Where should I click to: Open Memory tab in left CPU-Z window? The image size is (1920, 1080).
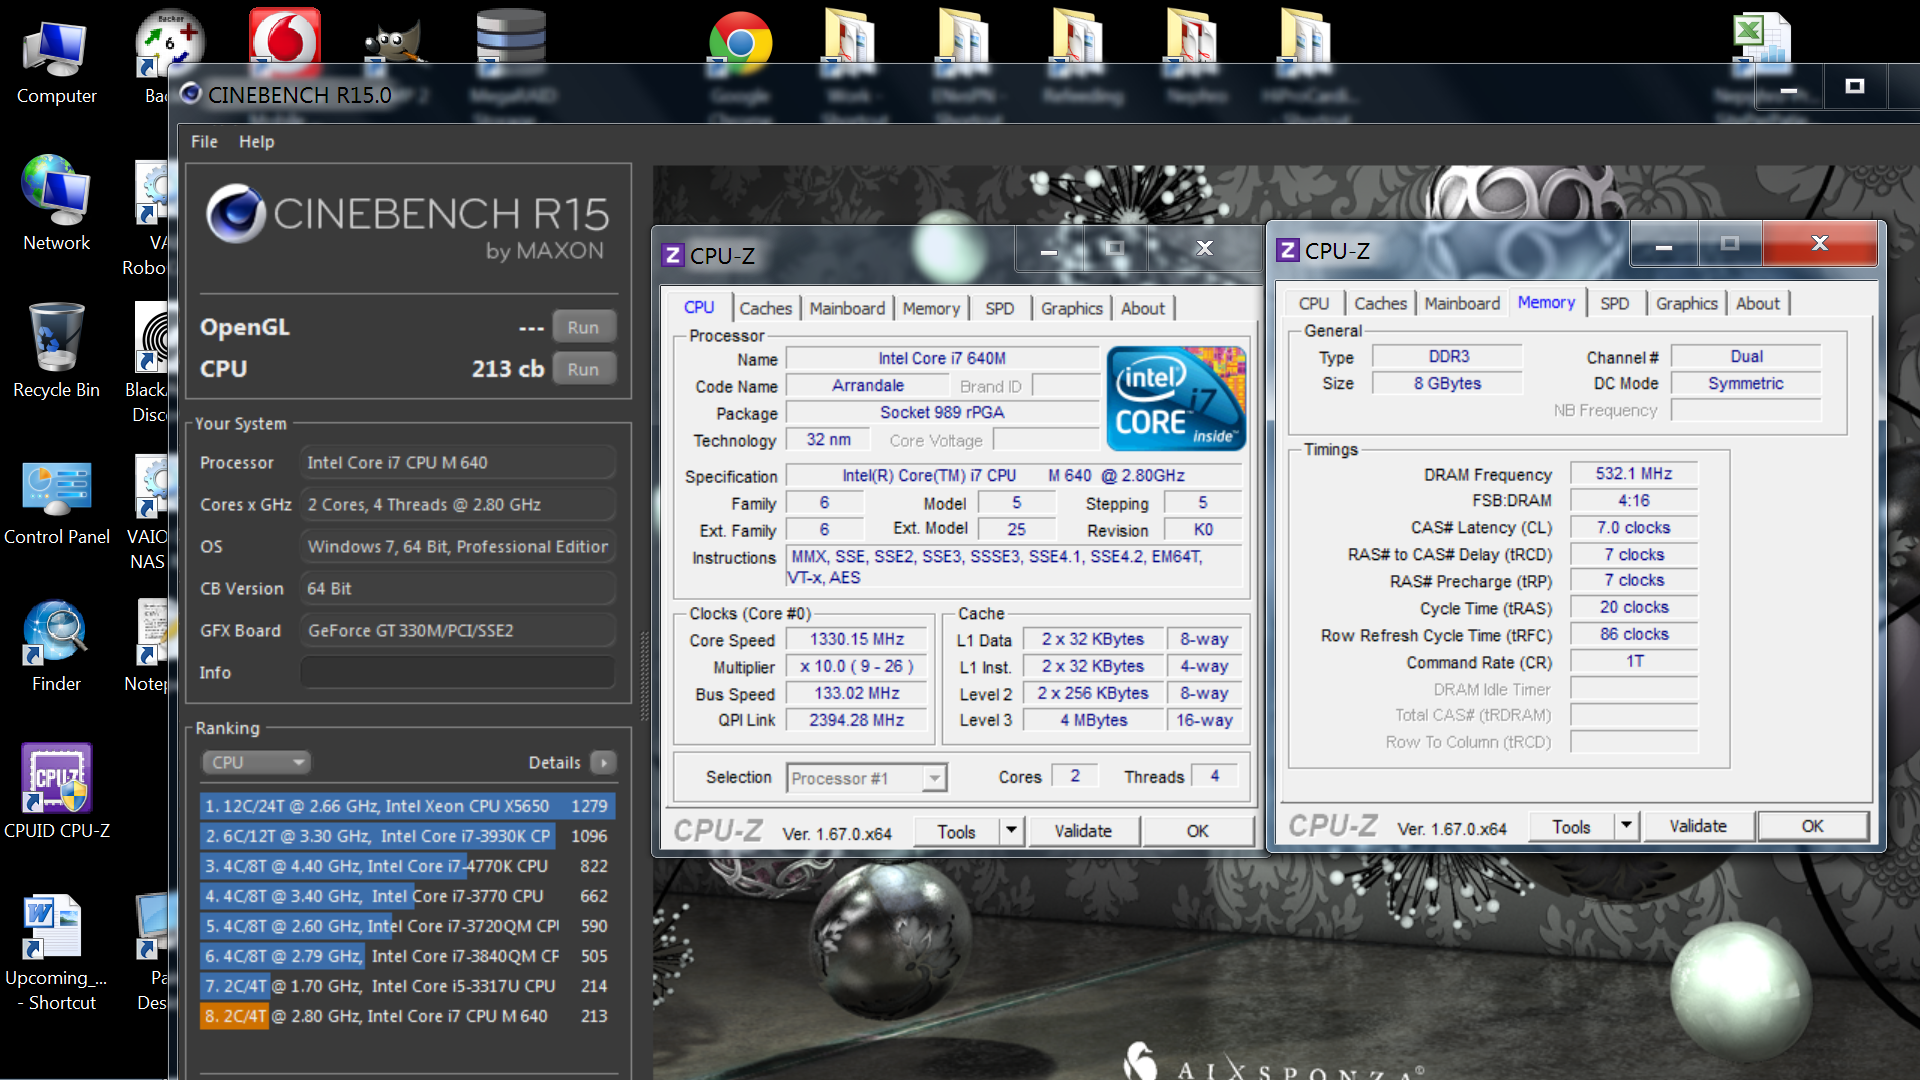point(931,308)
